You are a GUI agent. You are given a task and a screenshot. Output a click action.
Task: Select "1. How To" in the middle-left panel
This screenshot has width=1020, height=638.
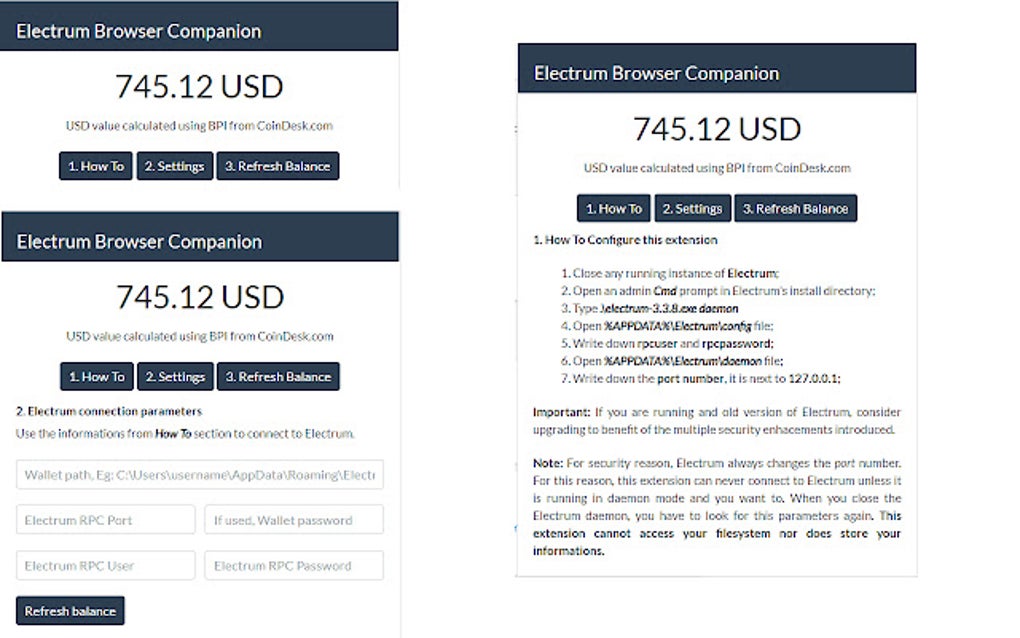96,376
